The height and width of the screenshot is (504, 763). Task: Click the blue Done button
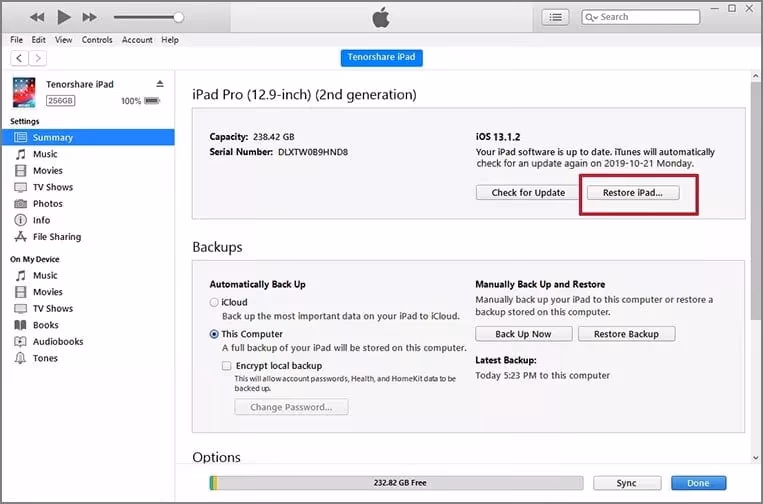[698, 483]
